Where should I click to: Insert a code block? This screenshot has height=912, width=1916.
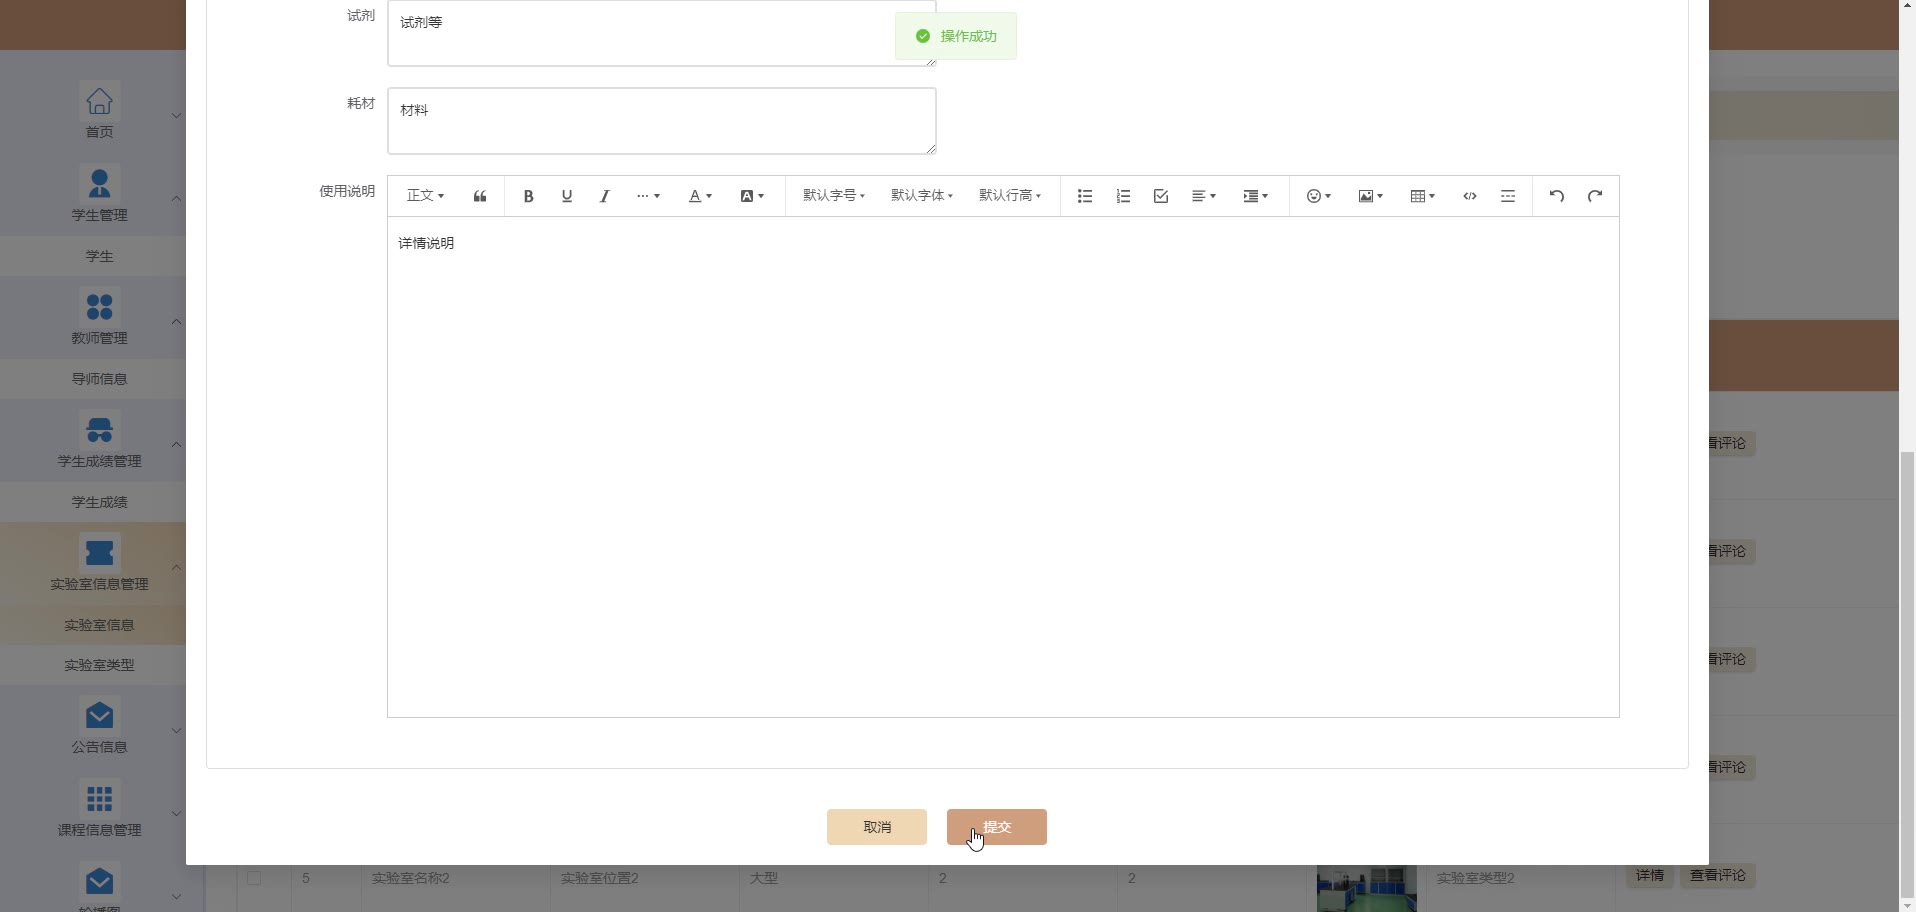[x=1470, y=196]
